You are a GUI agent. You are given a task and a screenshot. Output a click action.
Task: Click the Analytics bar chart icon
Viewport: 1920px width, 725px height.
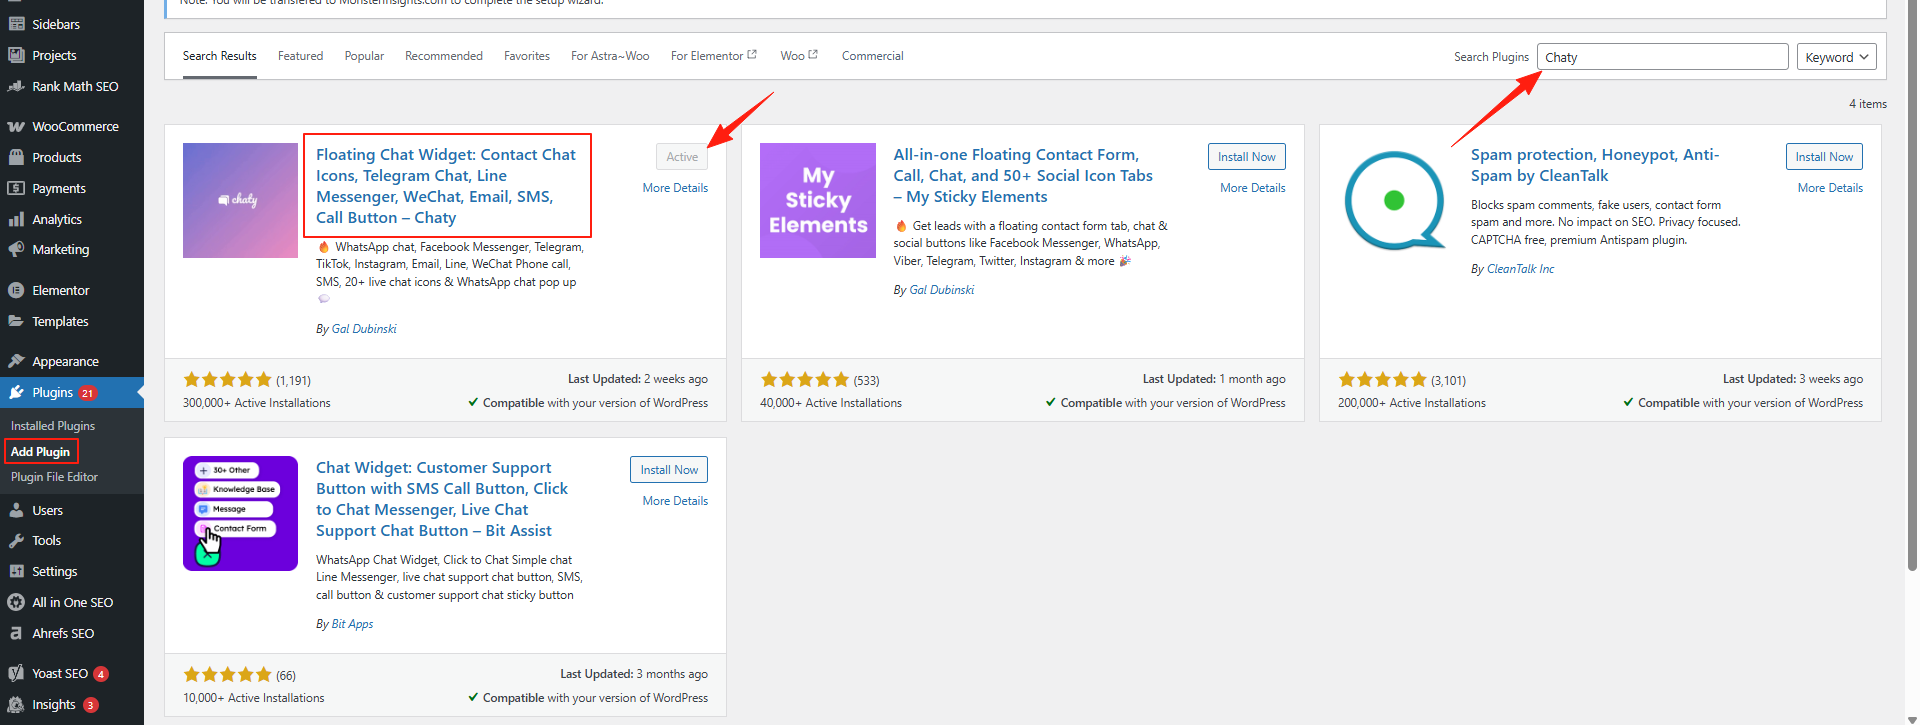pos(16,220)
